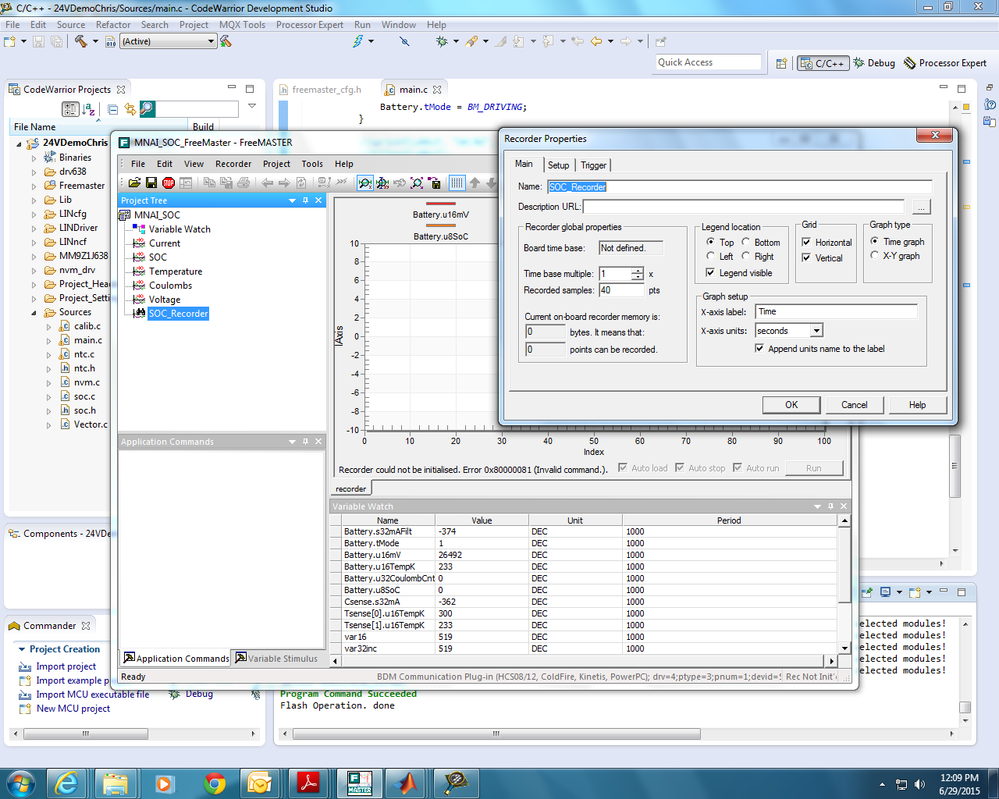Open Processor Expert menu in CodeWarrior
This screenshot has width=999, height=799.
tap(310, 25)
